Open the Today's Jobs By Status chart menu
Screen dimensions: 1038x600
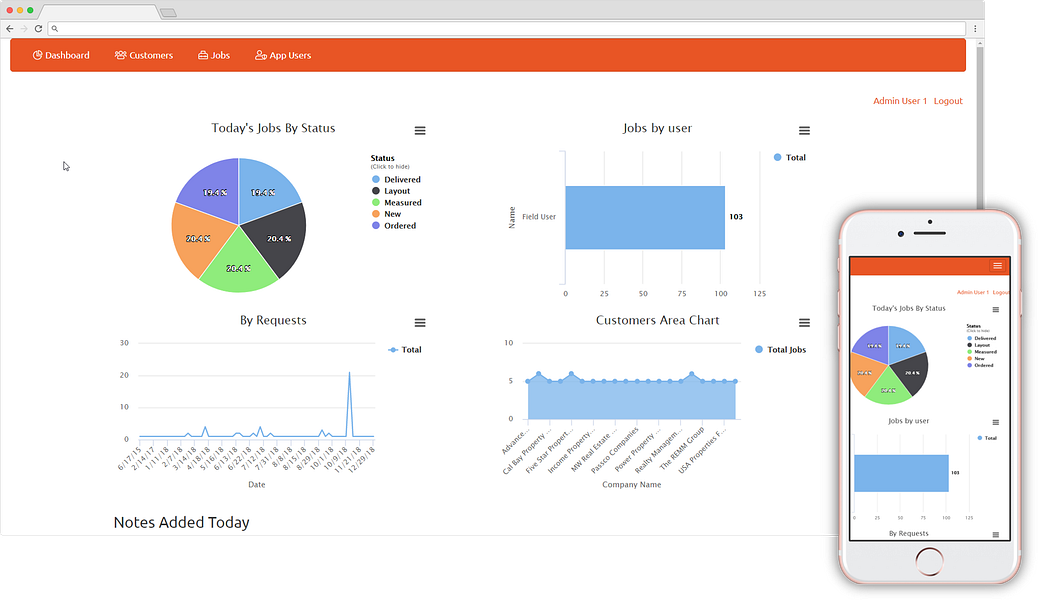420,130
